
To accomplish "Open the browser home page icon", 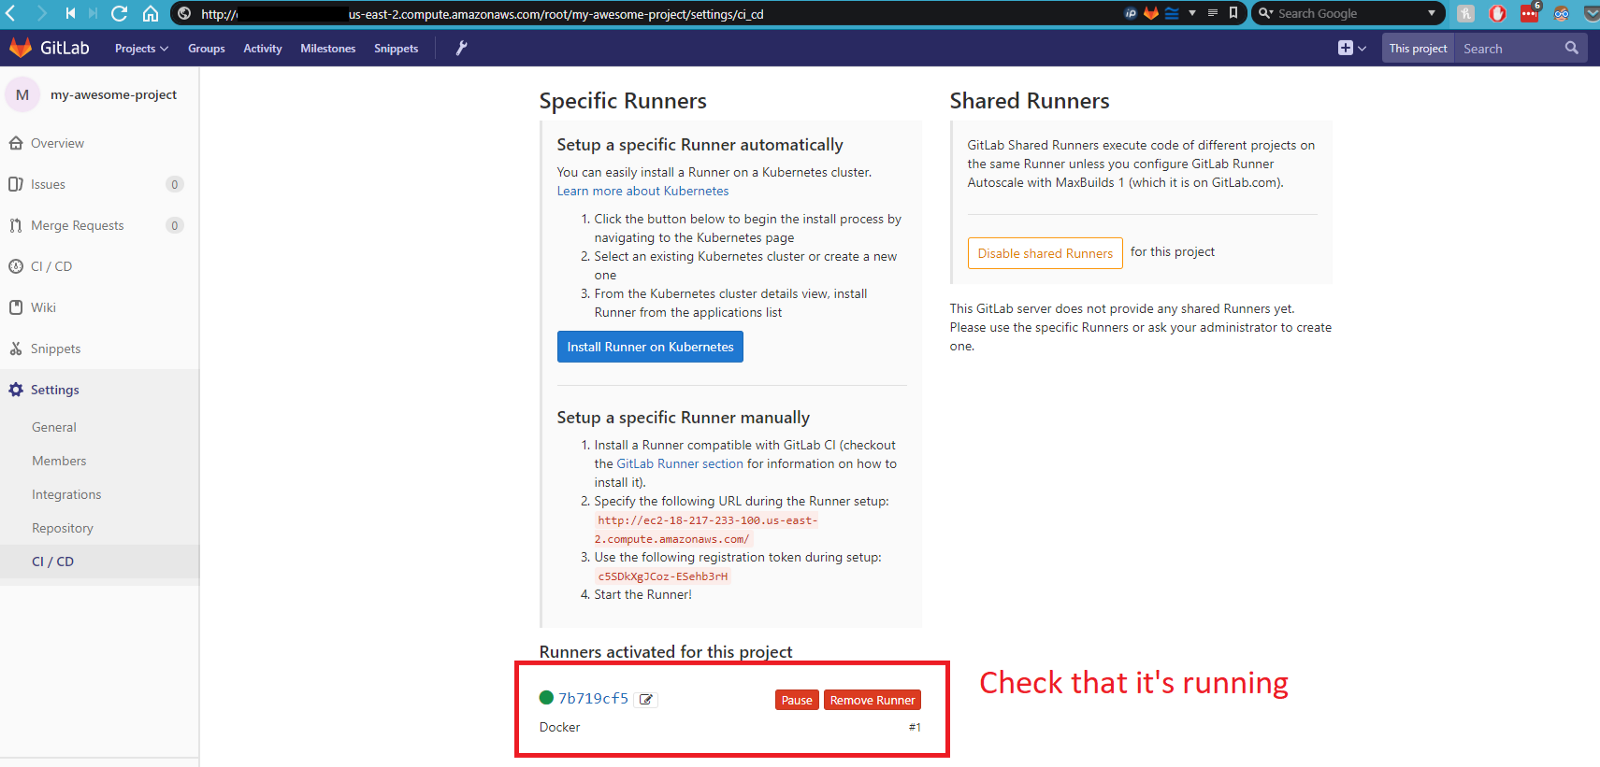I will tap(150, 13).
